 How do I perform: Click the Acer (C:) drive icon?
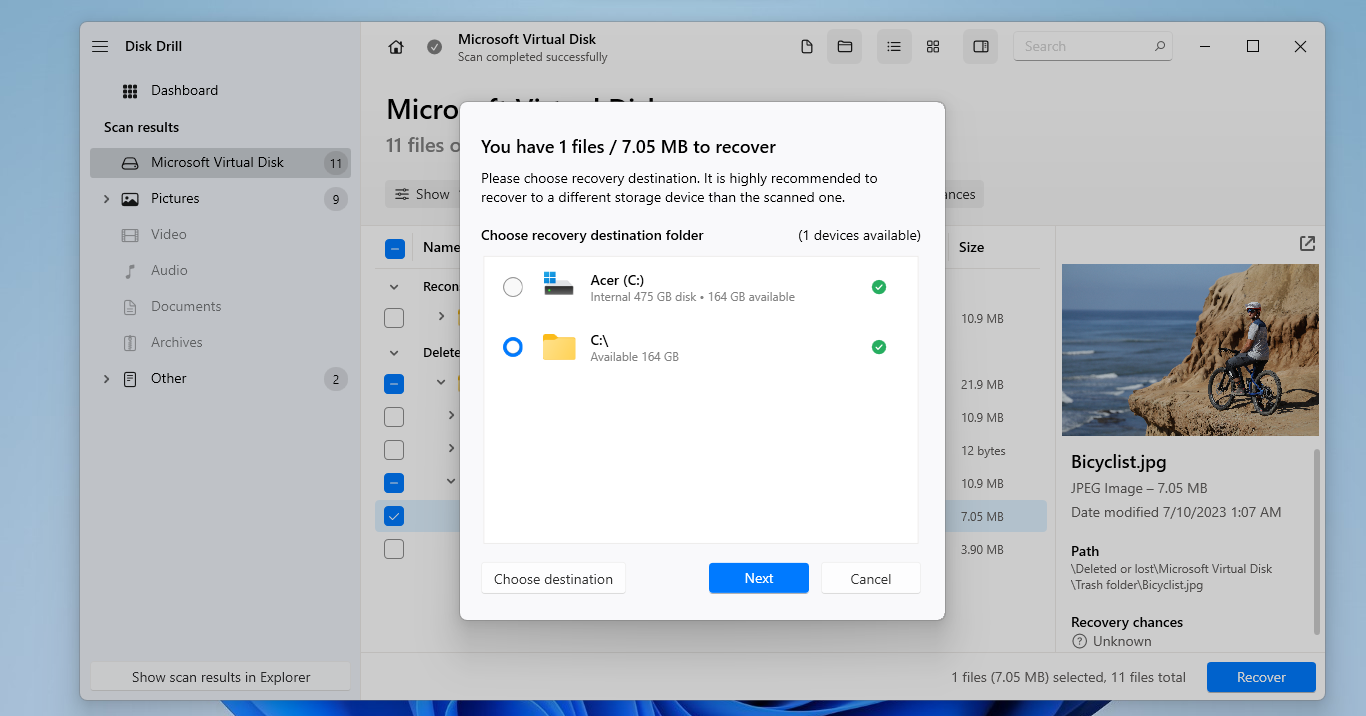559,284
